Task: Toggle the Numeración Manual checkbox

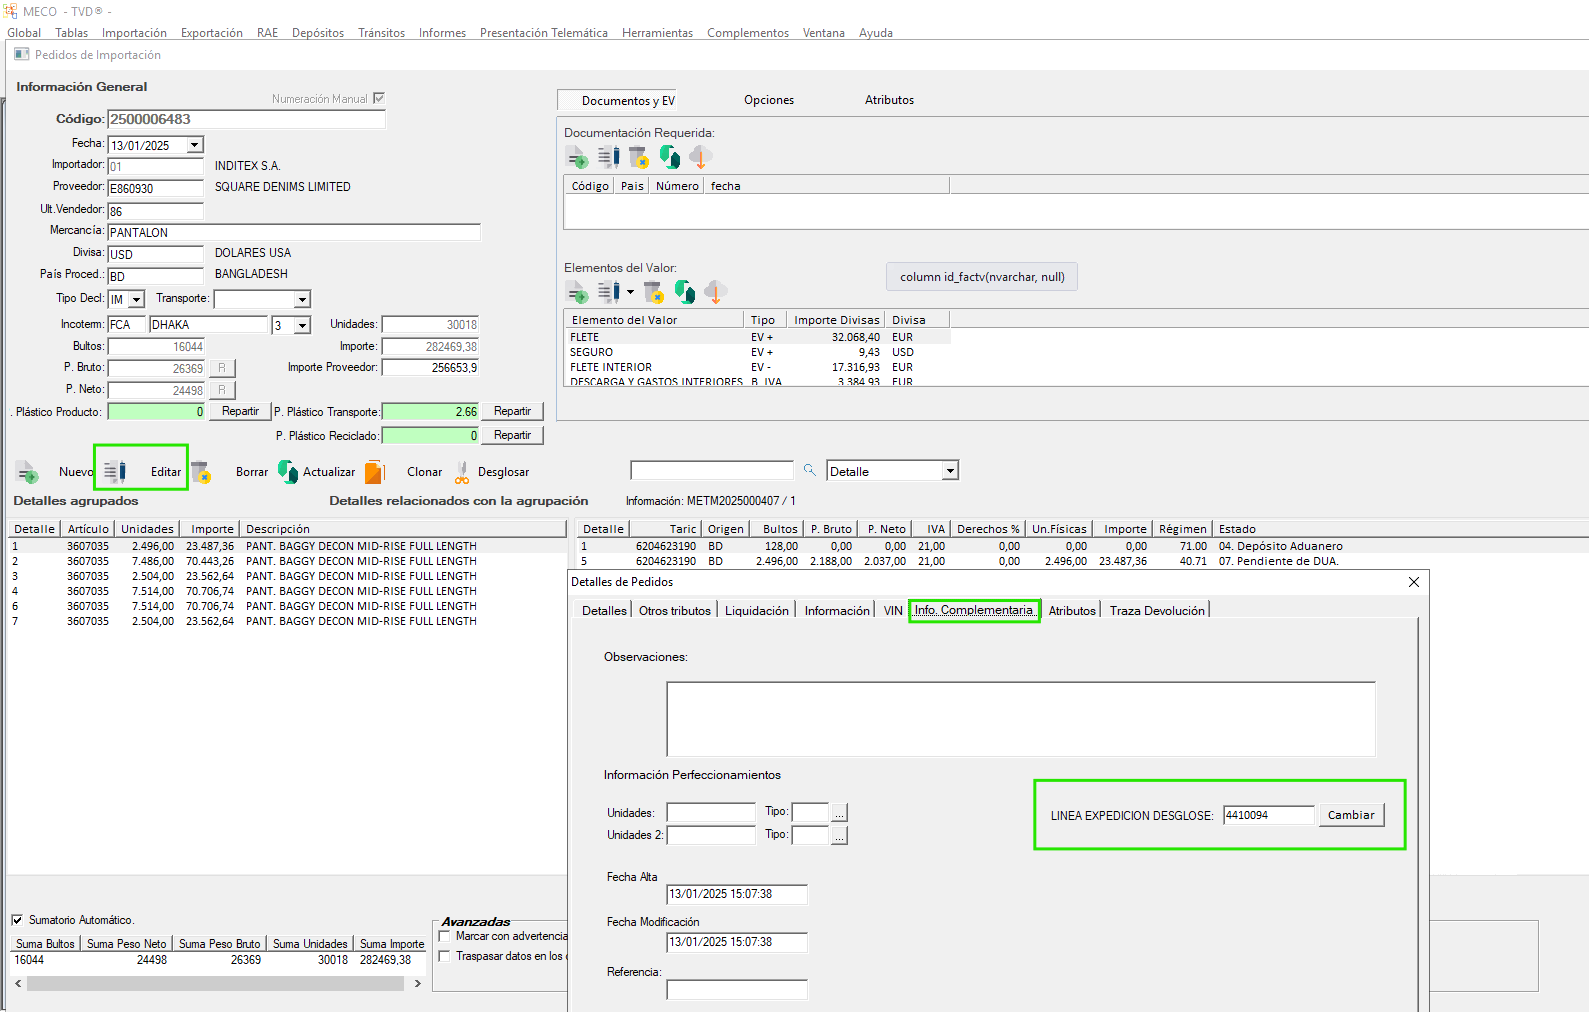Action: [x=379, y=98]
